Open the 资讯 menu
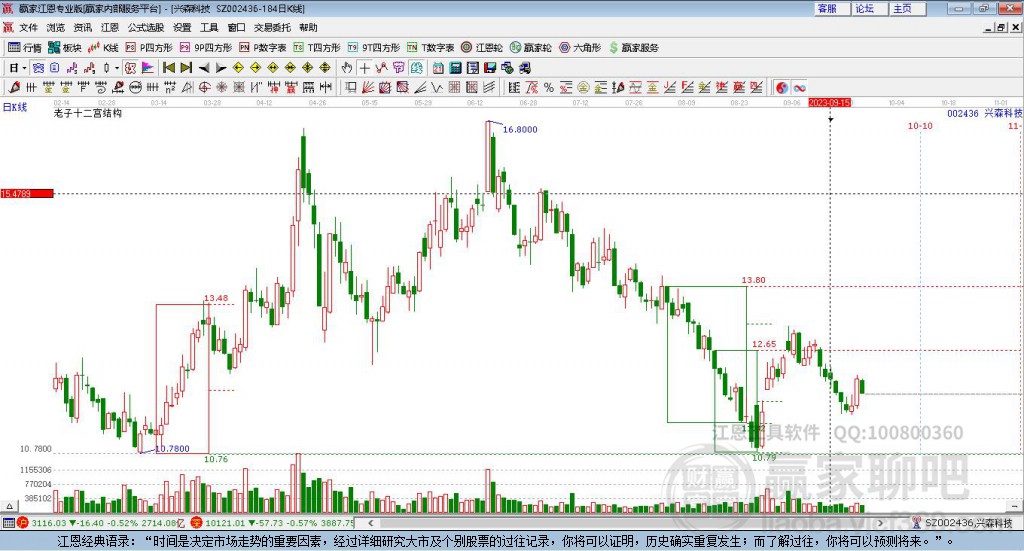The image size is (1024, 551). [x=82, y=27]
